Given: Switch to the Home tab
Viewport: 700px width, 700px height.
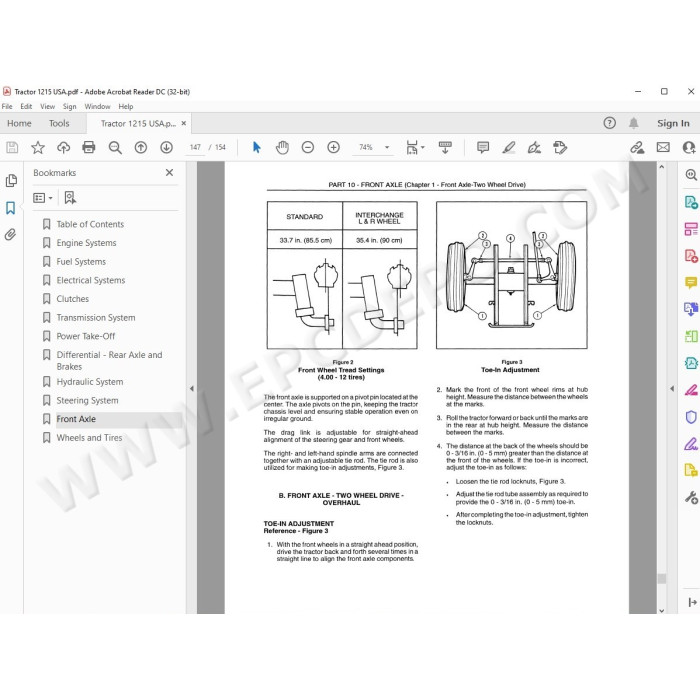Looking at the screenshot, I should pyautogui.click(x=19, y=123).
